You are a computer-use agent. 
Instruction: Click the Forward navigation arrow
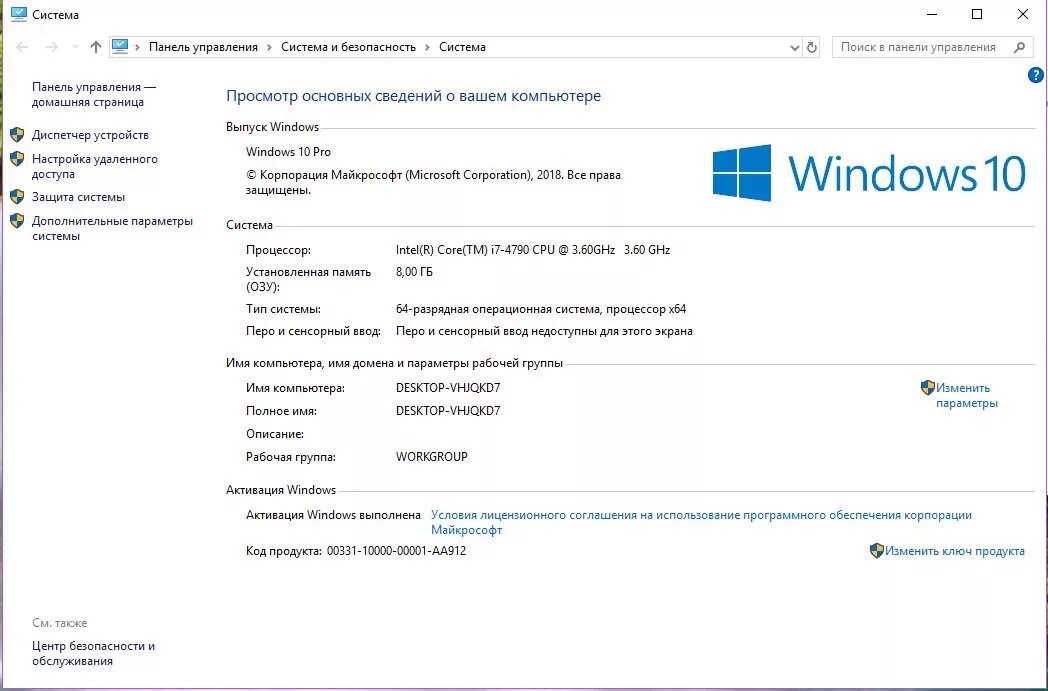(x=51, y=47)
